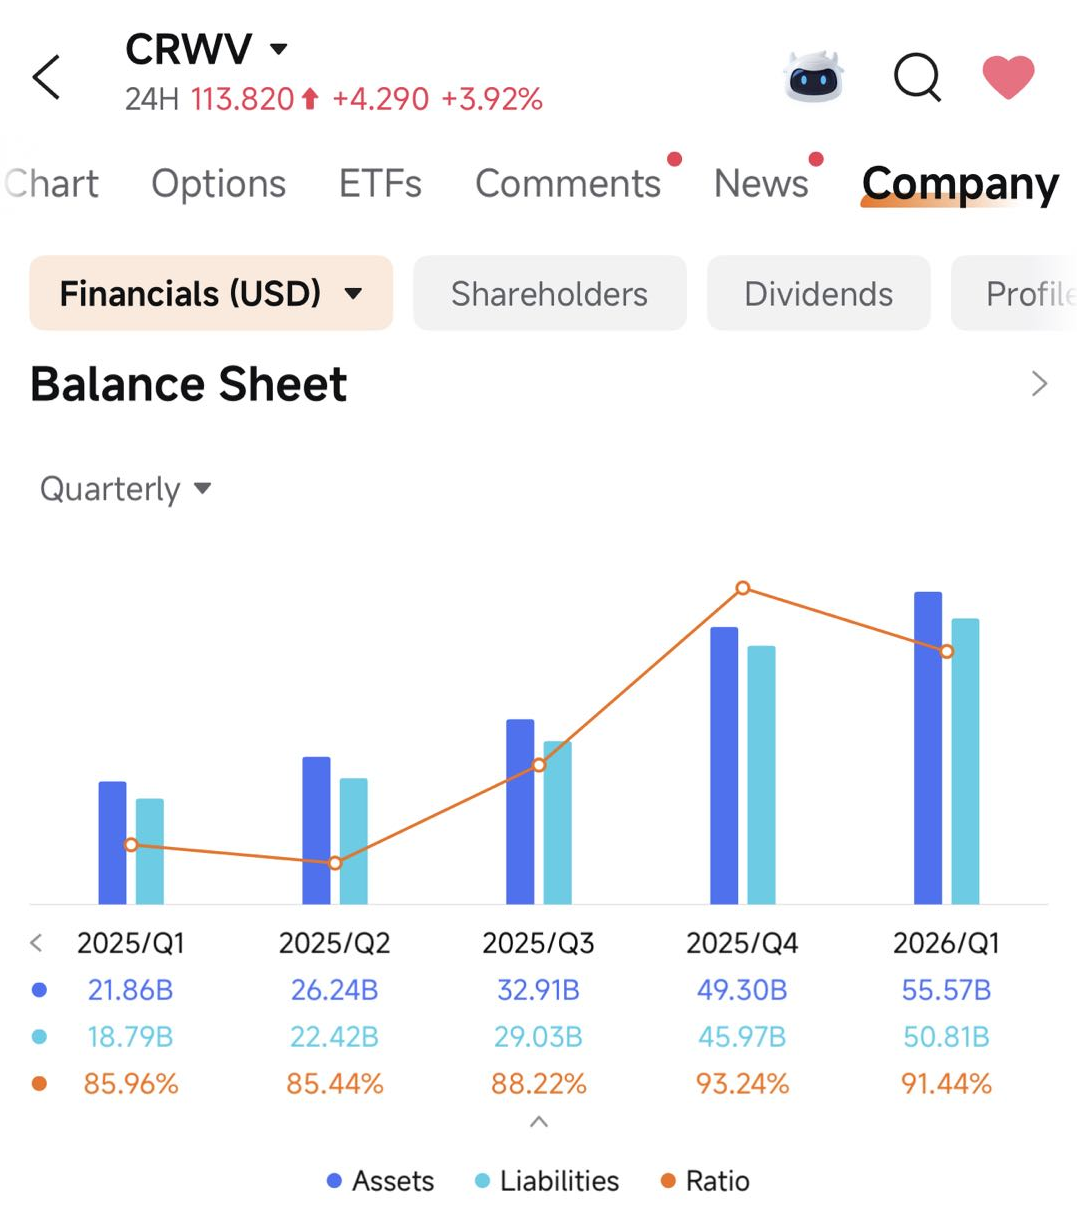Select the 2025/Q2 ratio line point
The height and width of the screenshot is (1218, 1077).
[x=335, y=863]
